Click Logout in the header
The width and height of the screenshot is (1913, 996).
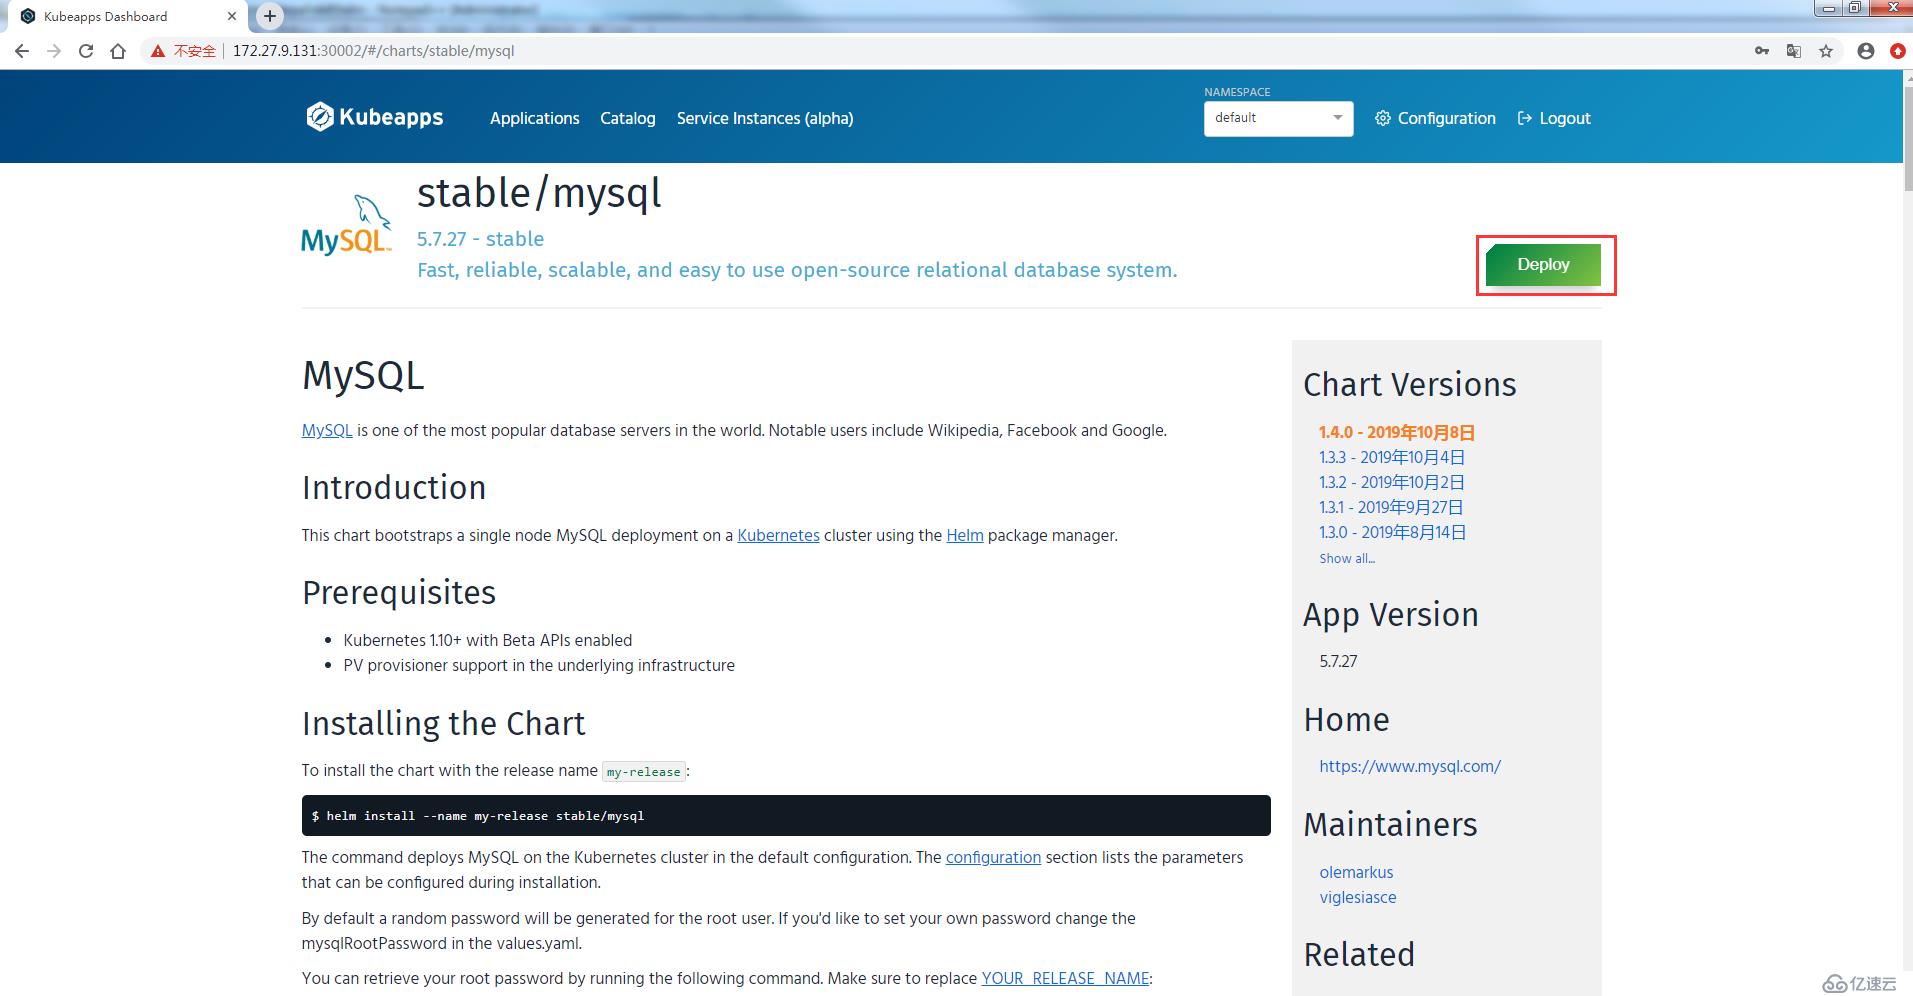coord(1554,118)
